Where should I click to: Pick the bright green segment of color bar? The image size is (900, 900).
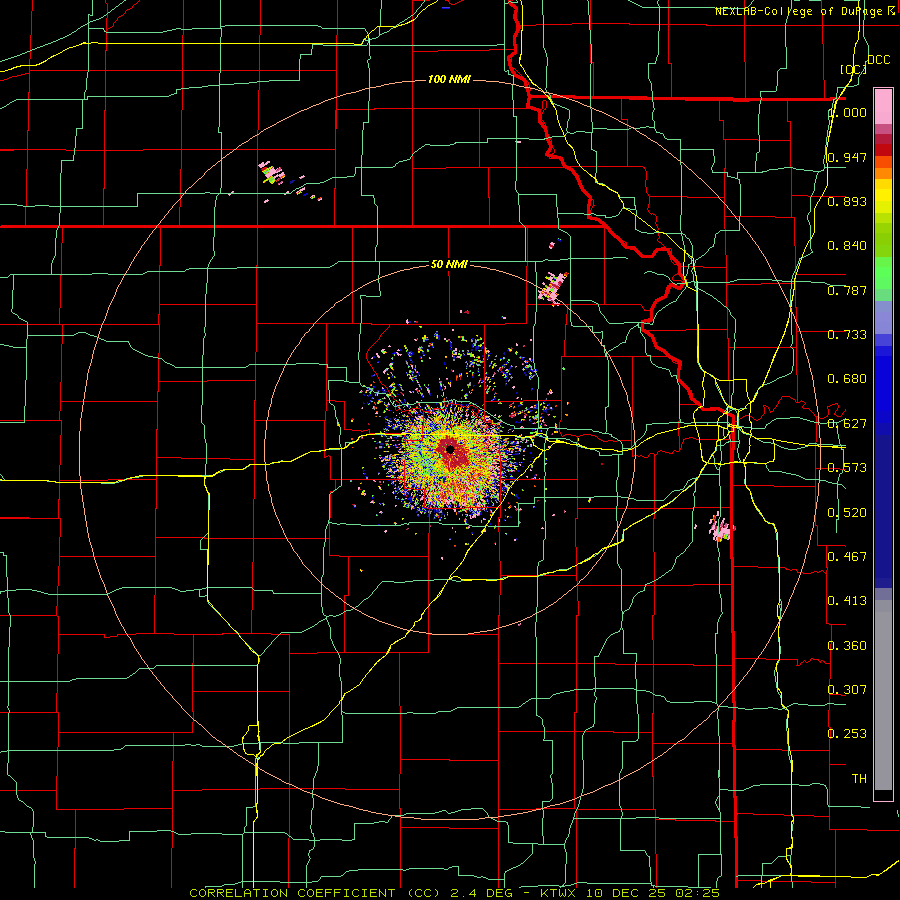883,273
